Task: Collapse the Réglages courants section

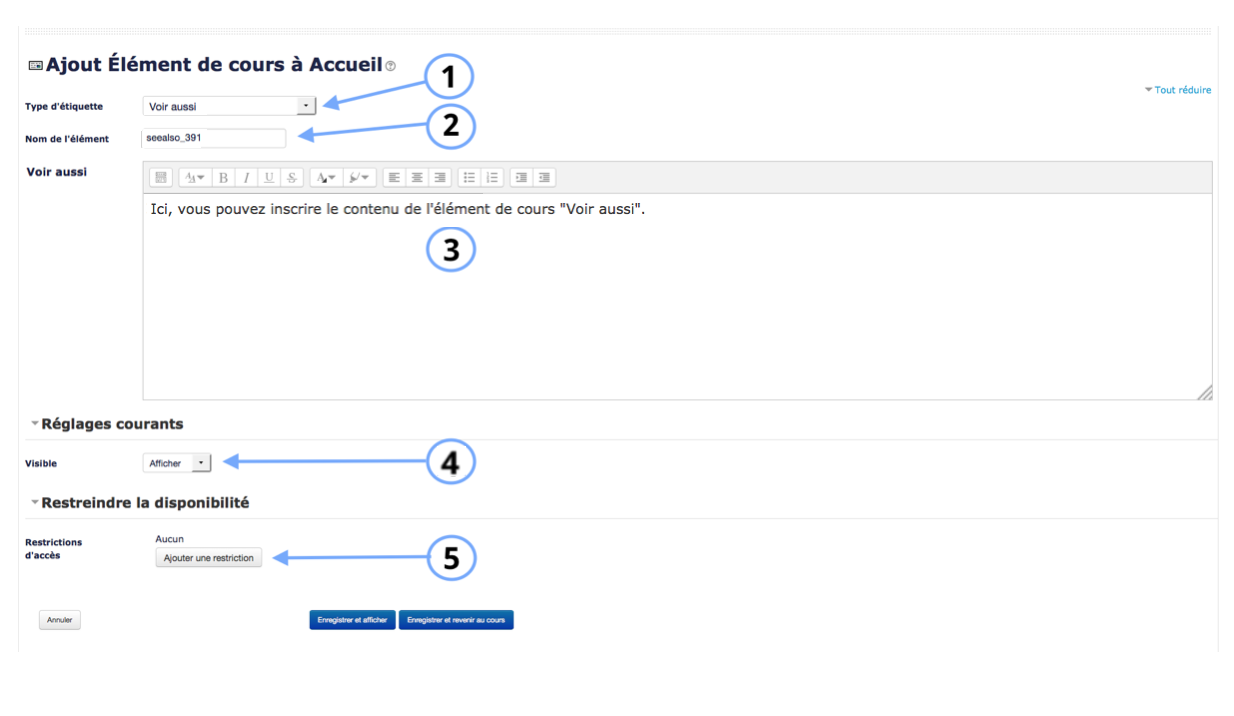Action: tap(107, 424)
